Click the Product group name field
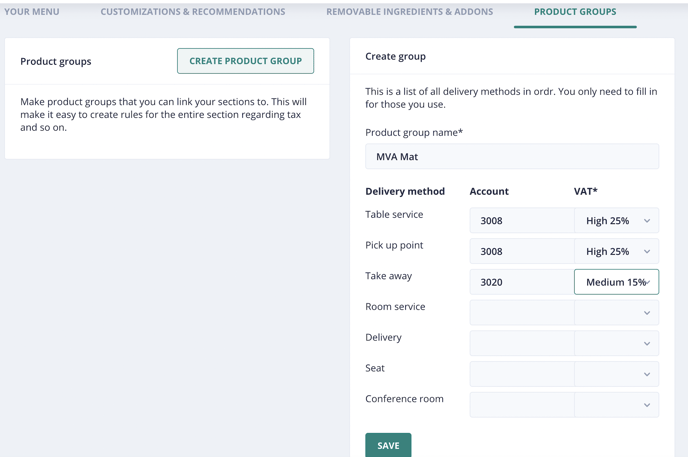Viewport: 688px width, 457px height. (x=512, y=157)
